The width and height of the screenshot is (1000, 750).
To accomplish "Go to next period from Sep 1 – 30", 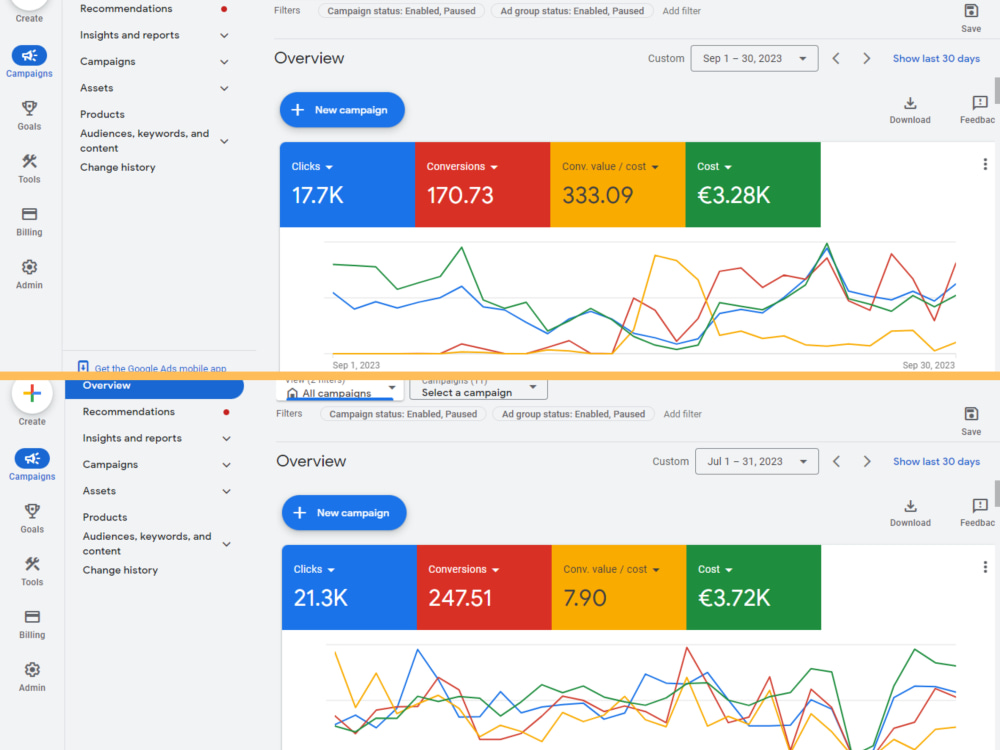I will [x=866, y=59].
